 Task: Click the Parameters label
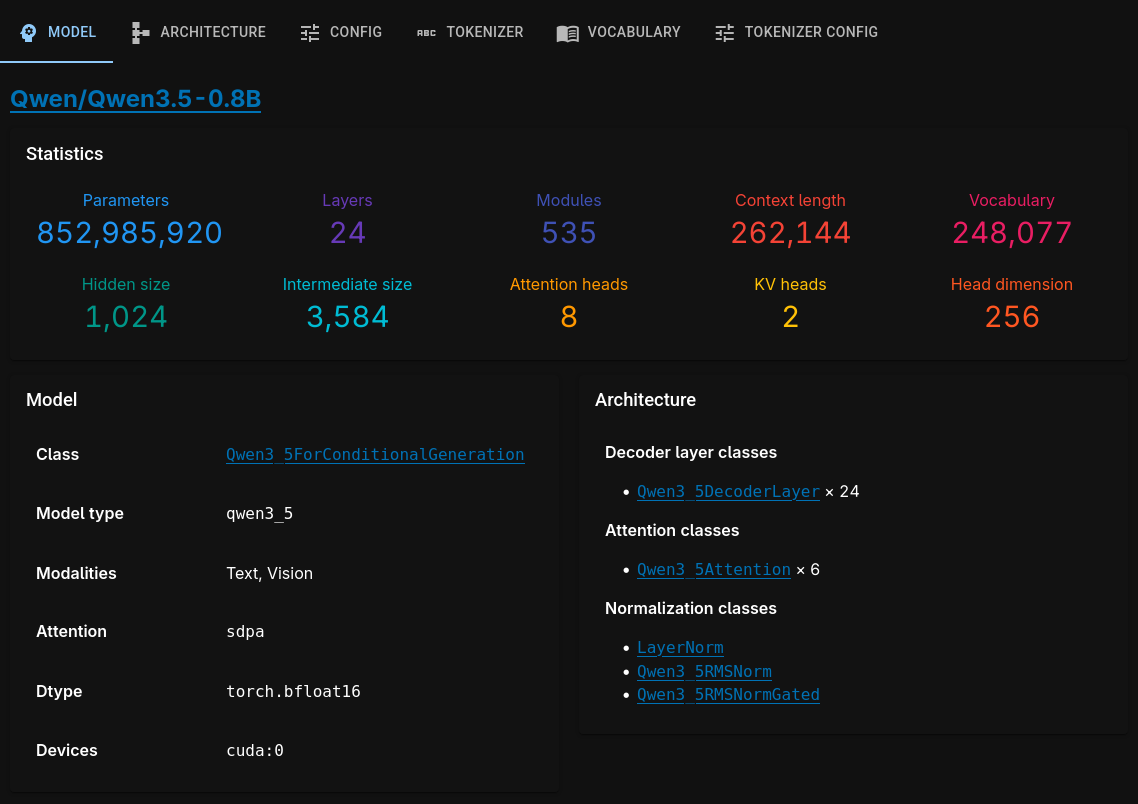coord(126,200)
